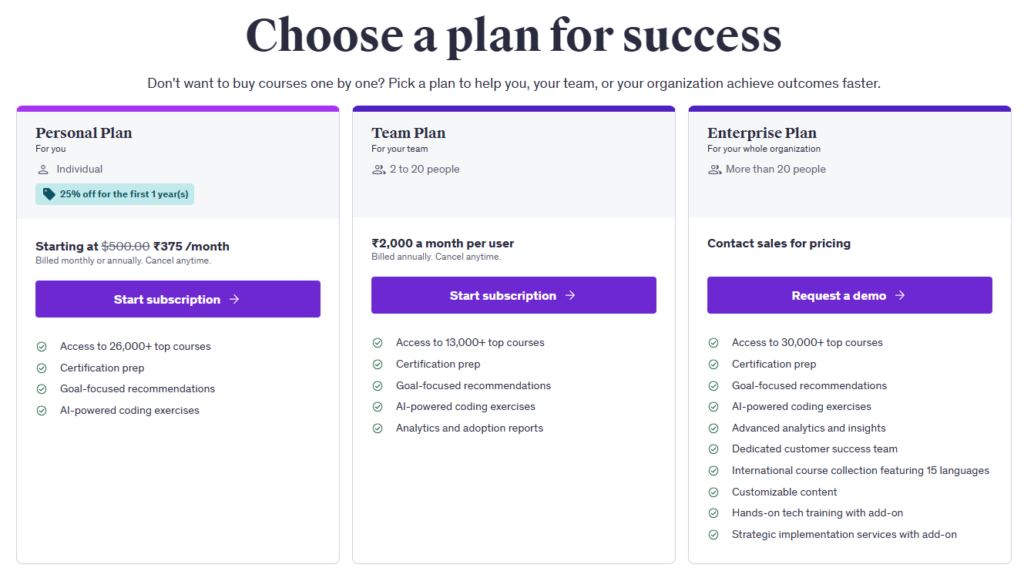This screenshot has width=1024, height=578.
Task: Click 'Hands-on tech training with add-on' feature
Action: coord(817,513)
